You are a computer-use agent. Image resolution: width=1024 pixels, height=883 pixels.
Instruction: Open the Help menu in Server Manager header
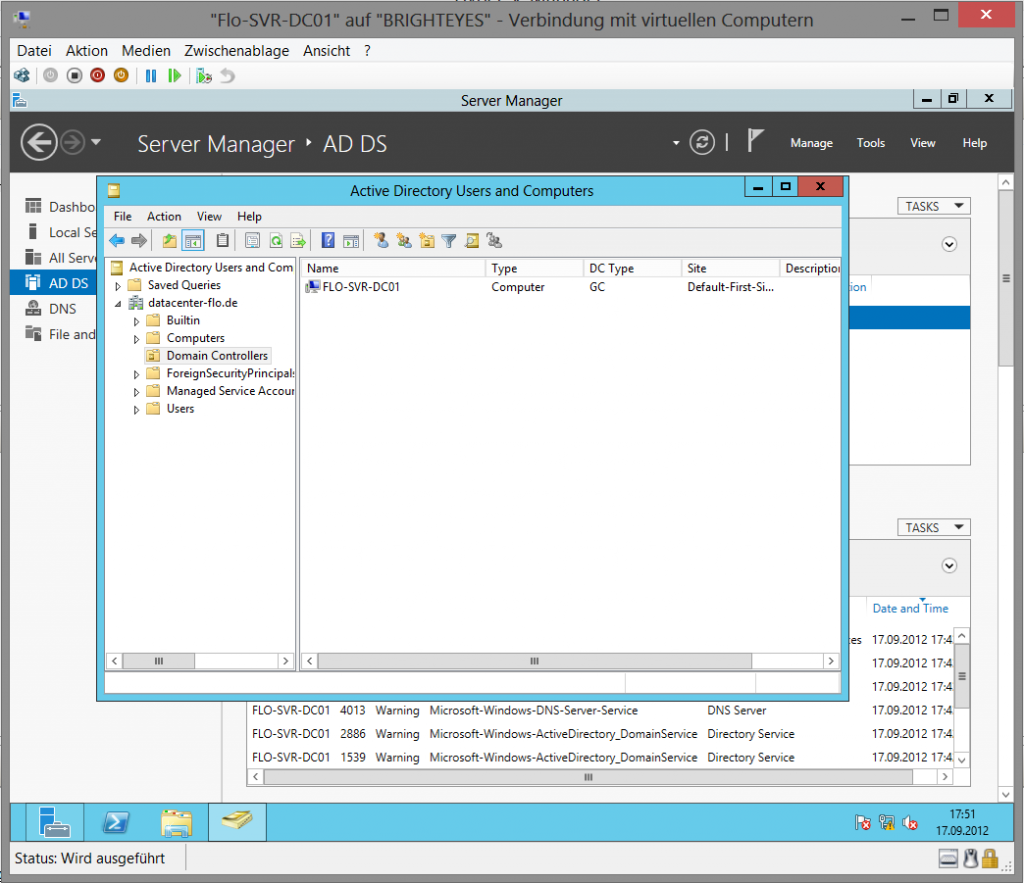[x=974, y=143]
